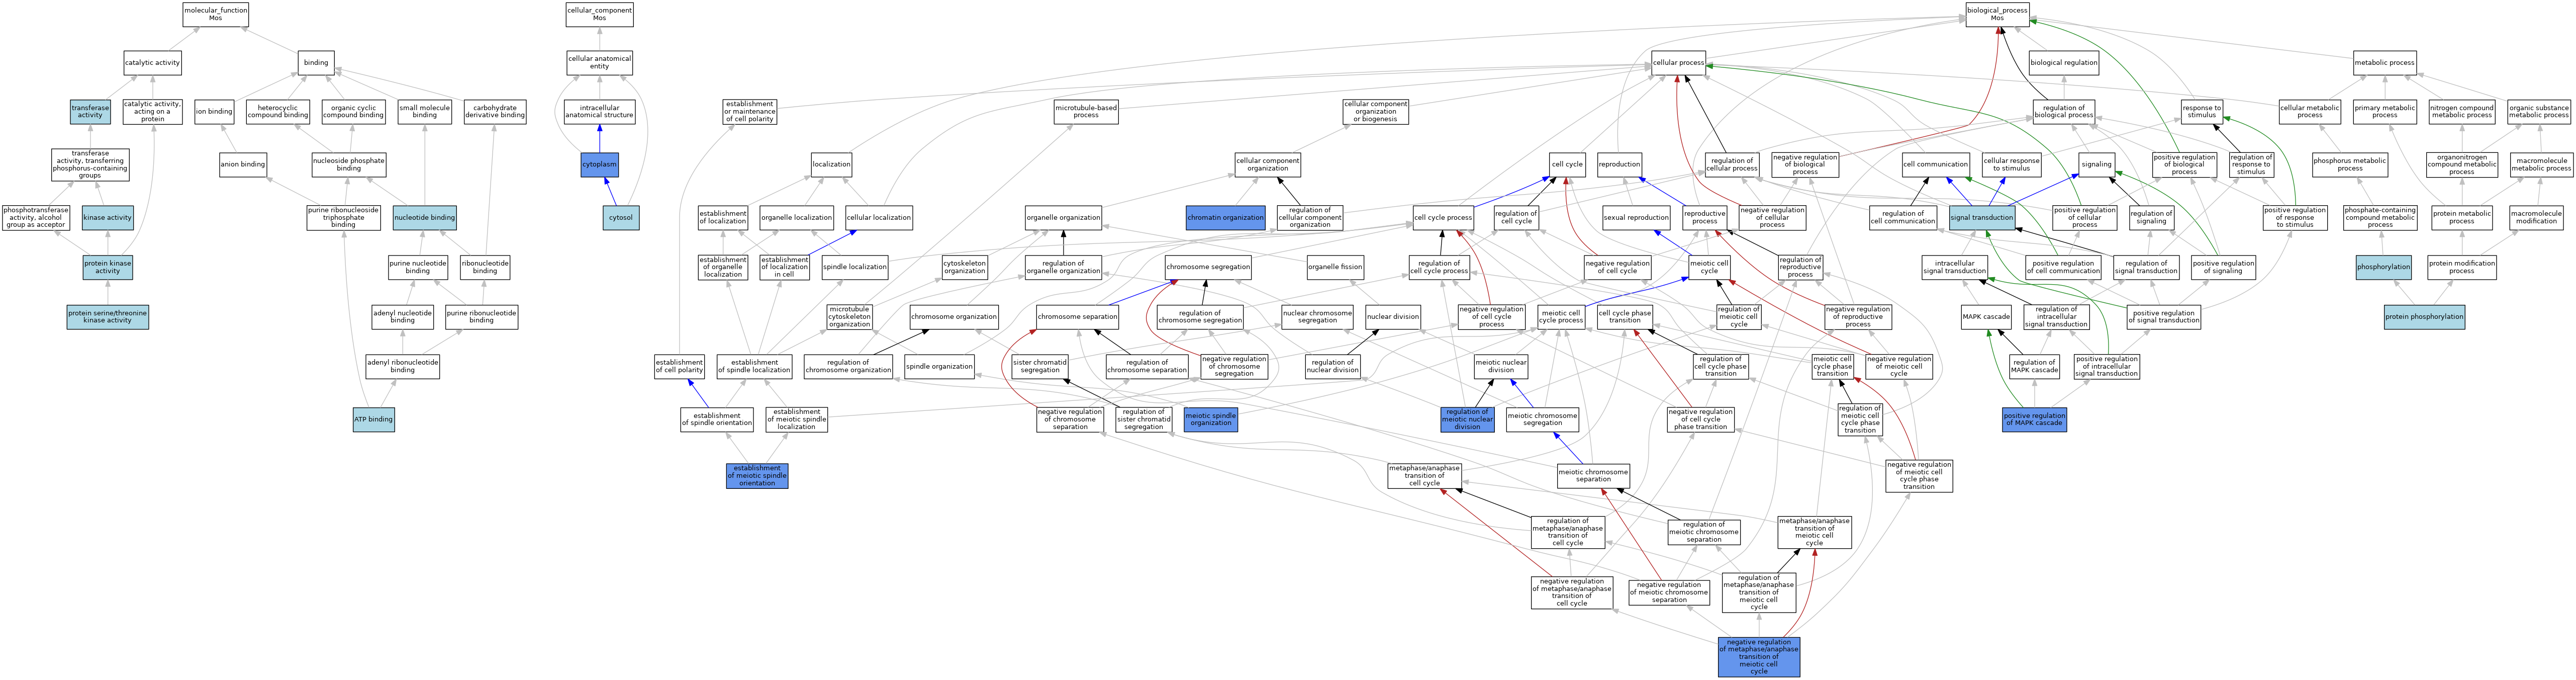Viewport: 2576px width, 680px height.
Task: Select the 'sexual reproduction' node
Action: tap(1635, 217)
